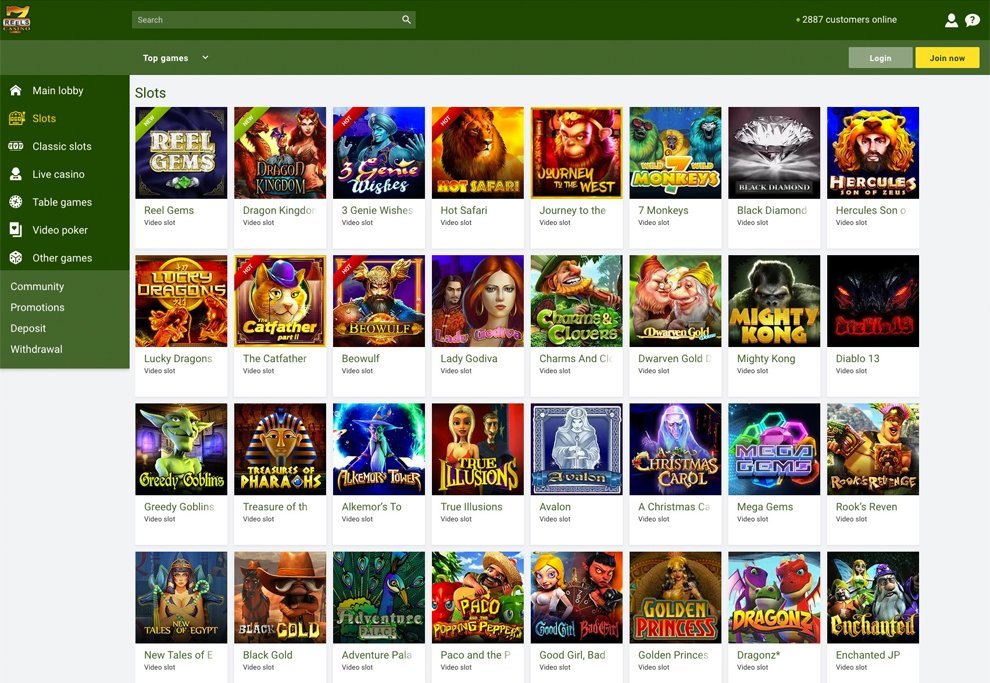Open the 7 Monkeys game thumbnail
This screenshot has height=683, width=990.
point(676,153)
